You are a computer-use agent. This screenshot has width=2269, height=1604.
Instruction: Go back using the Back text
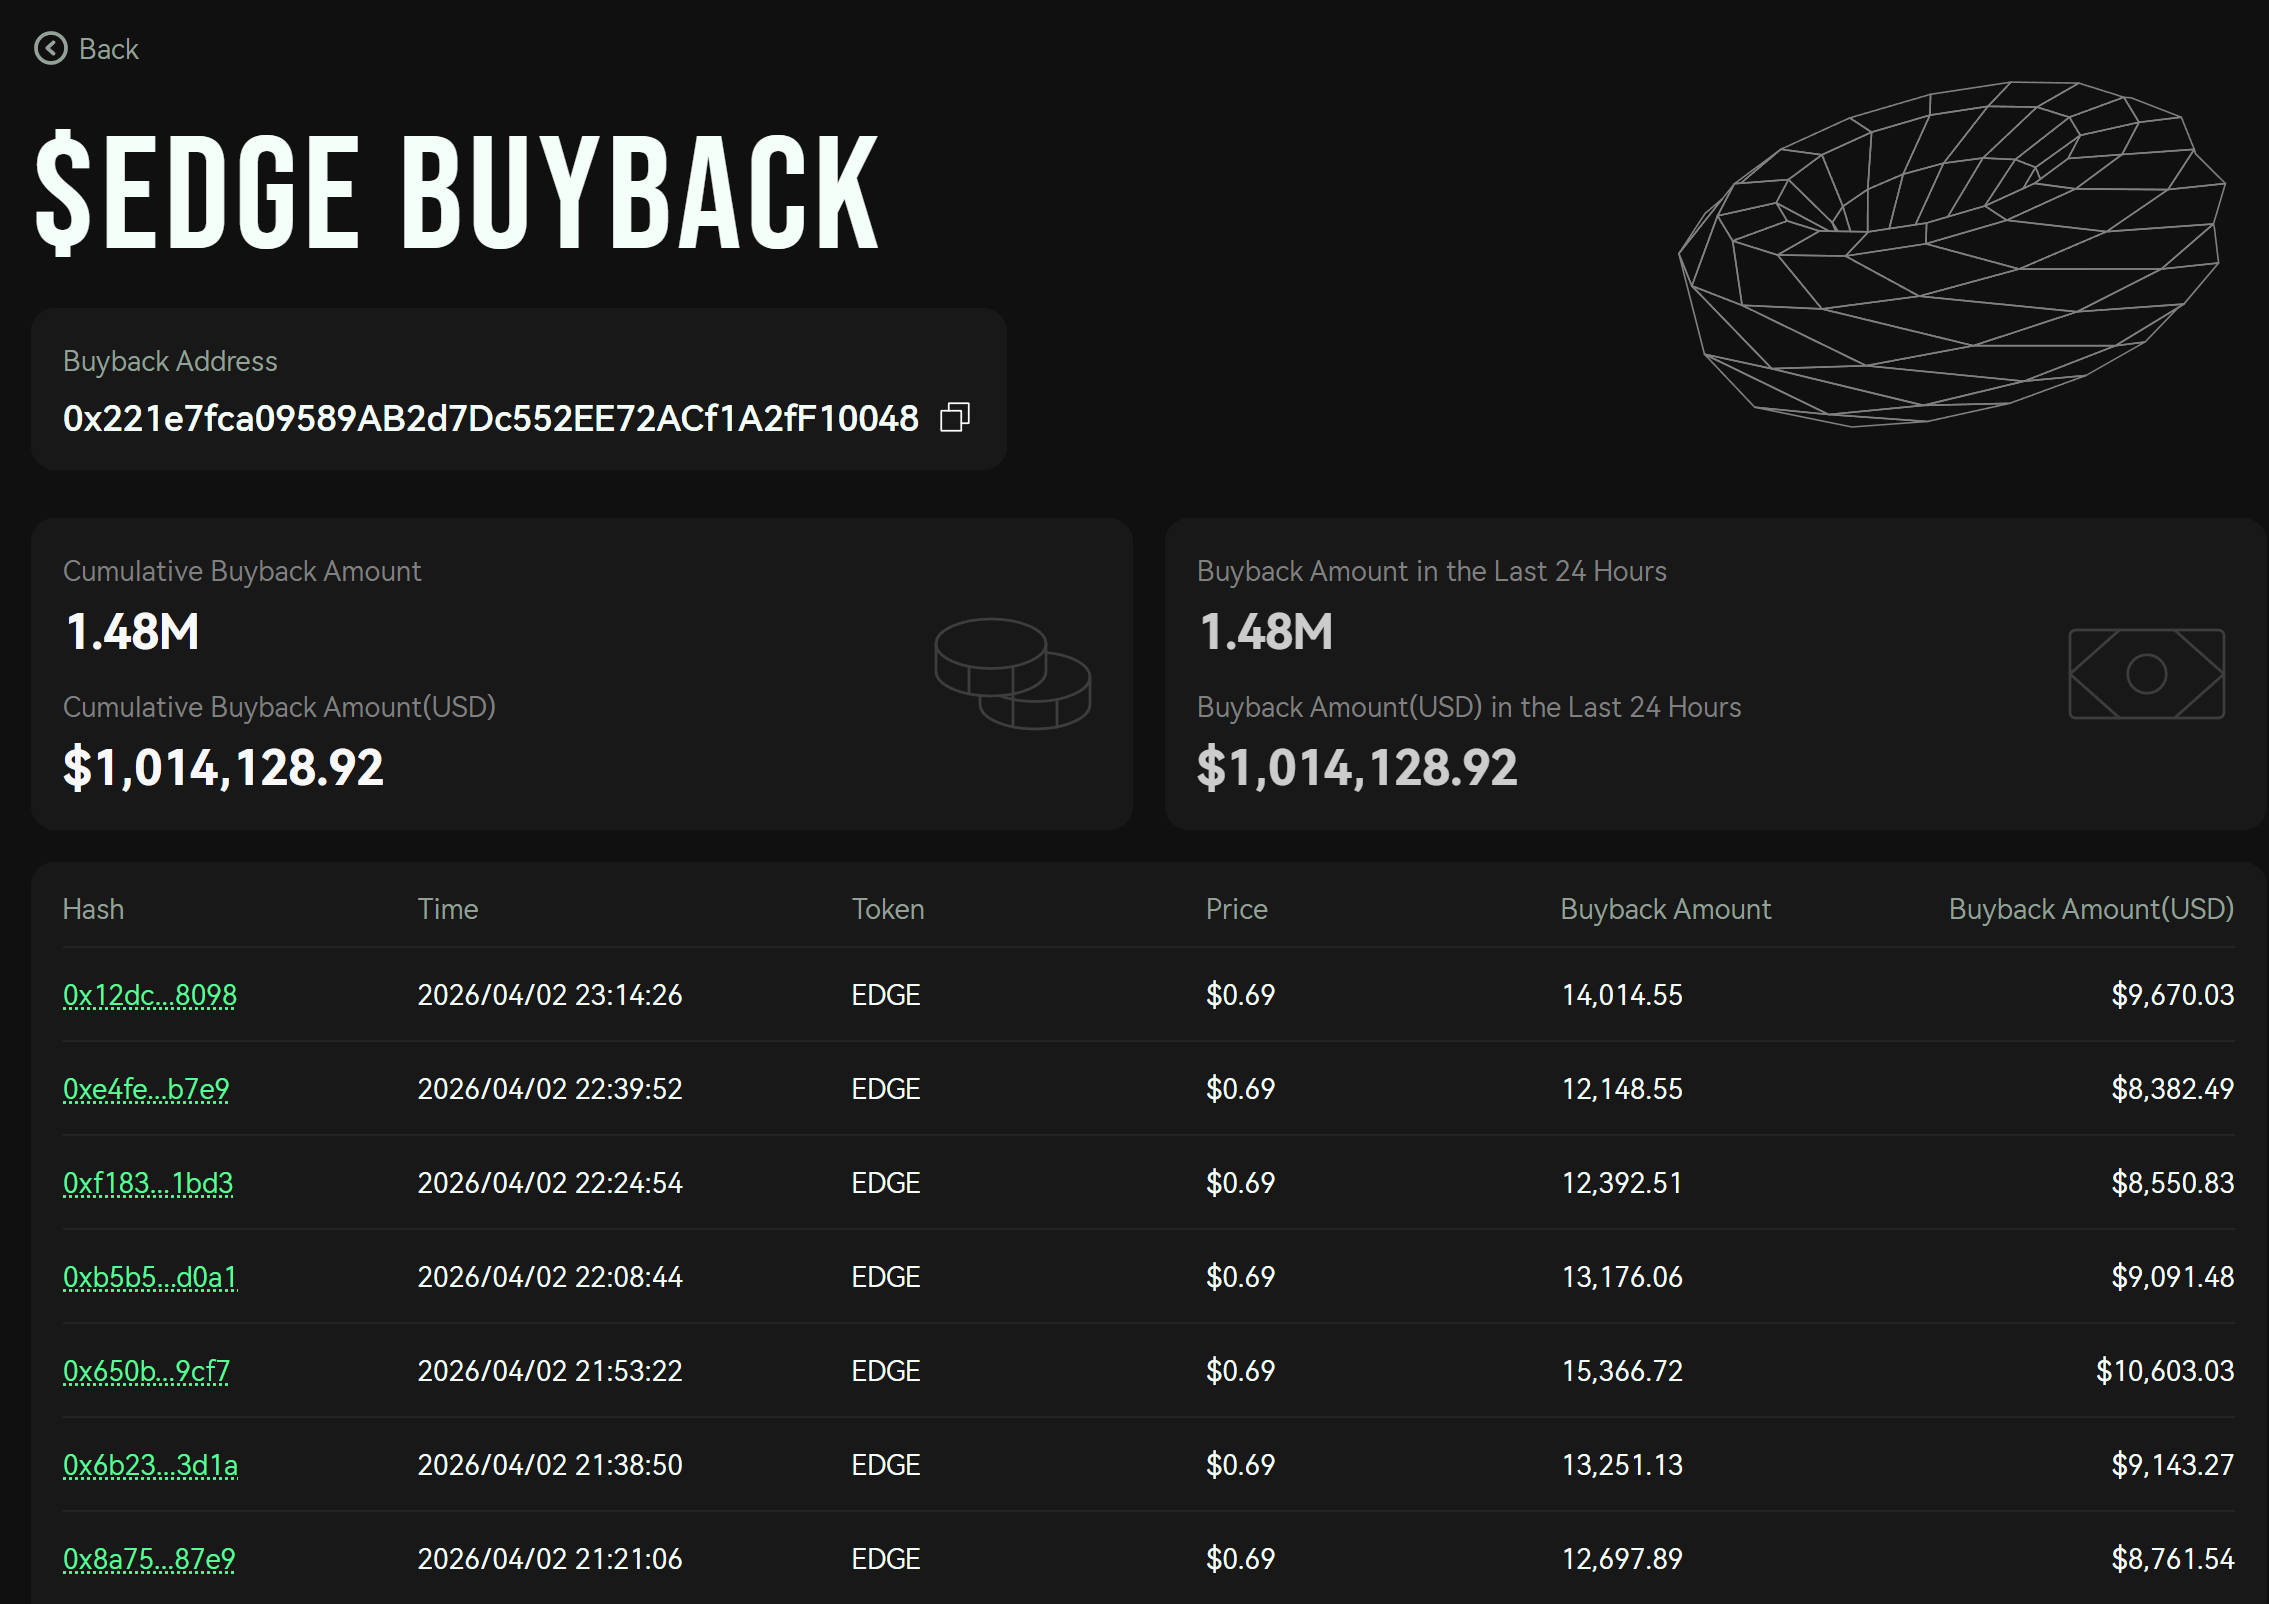[x=108, y=49]
